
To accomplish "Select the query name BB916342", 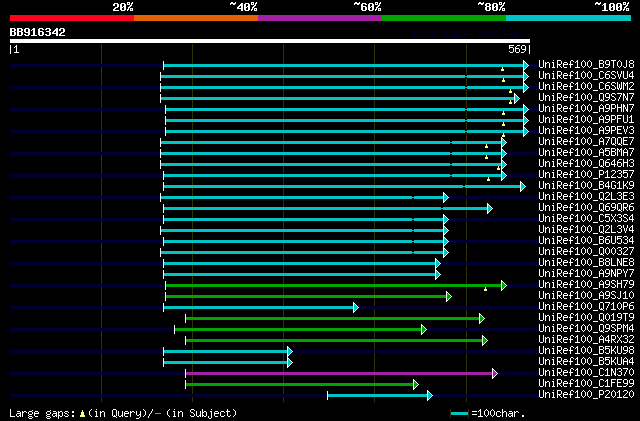I will click(38, 32).
